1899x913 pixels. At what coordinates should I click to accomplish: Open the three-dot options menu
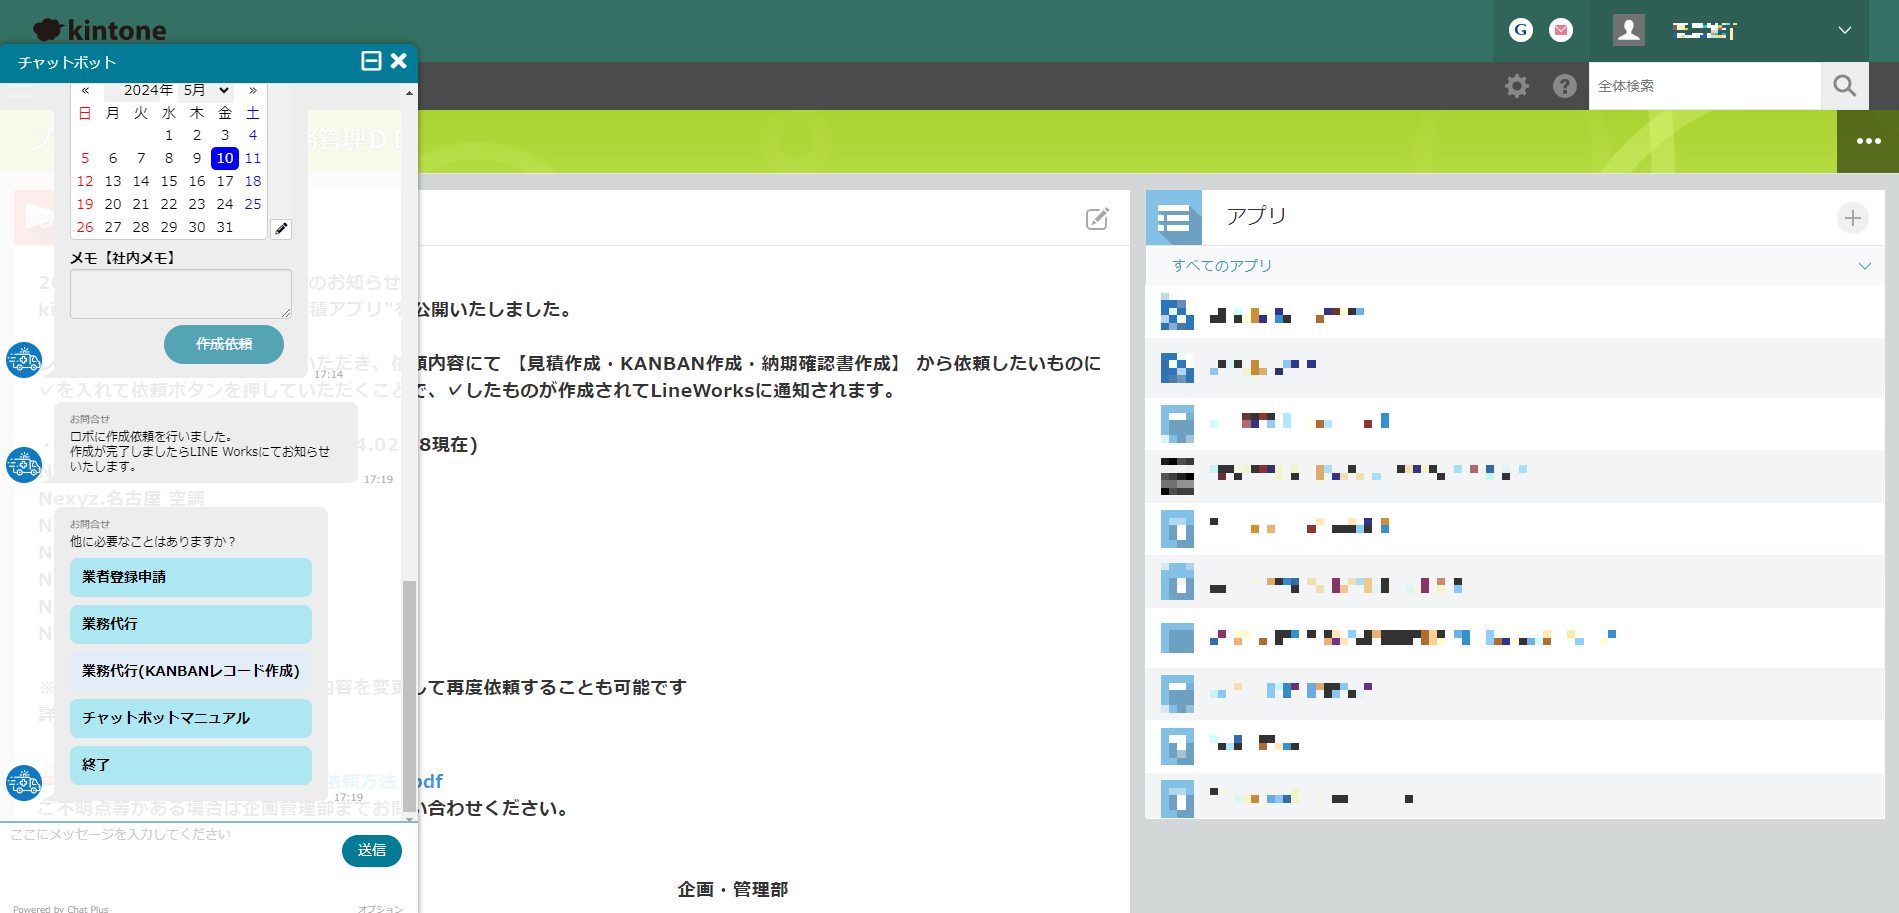[1867, 141]
